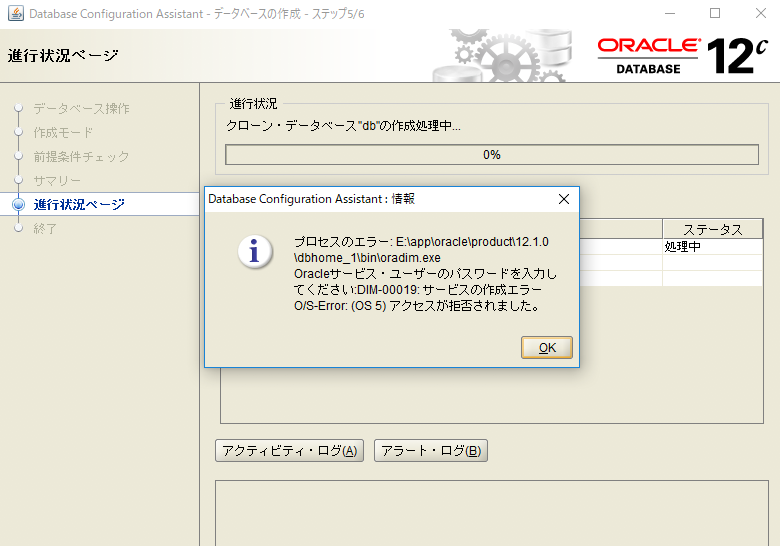This screenshot has height=546, width=780.
Task: Click the ステータス column header
Action: [712, 229]
